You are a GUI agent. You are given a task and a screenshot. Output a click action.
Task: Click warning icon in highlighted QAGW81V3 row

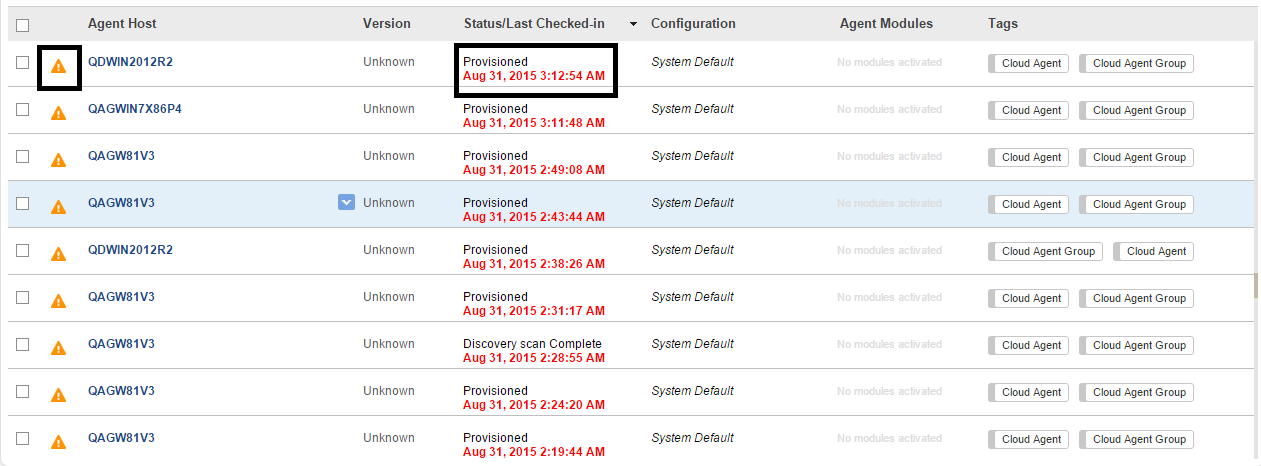pos(58,207)
